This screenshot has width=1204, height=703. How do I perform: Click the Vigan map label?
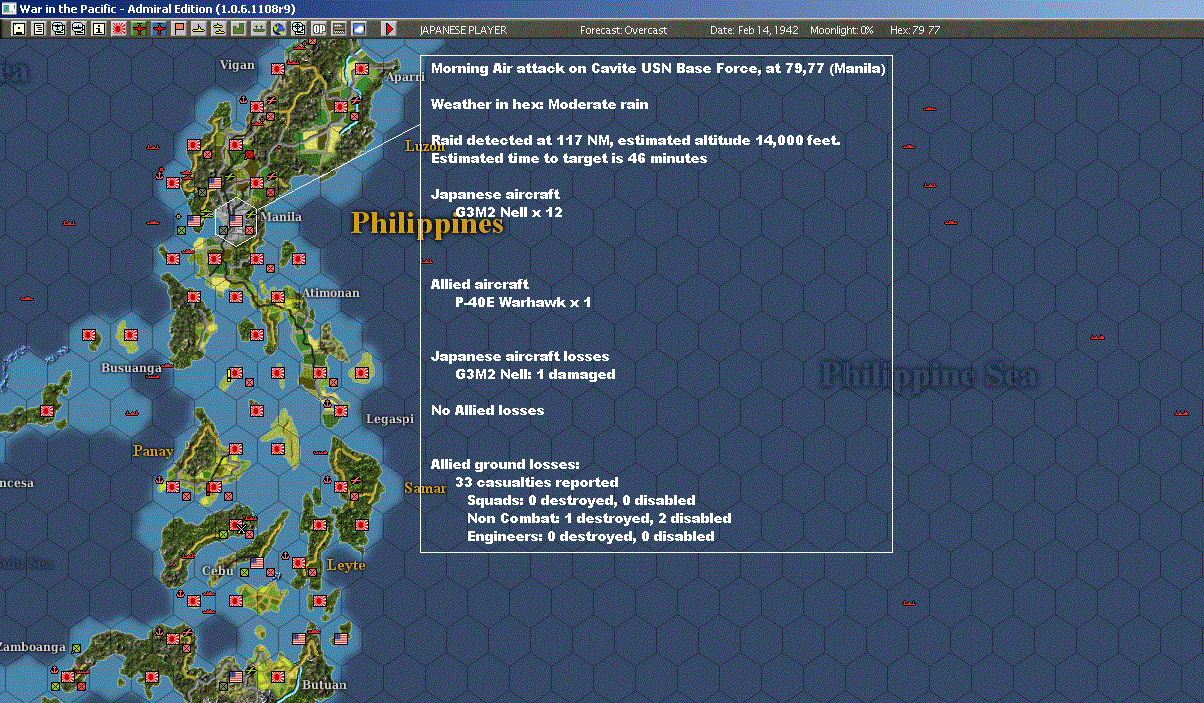coord(237,65)
